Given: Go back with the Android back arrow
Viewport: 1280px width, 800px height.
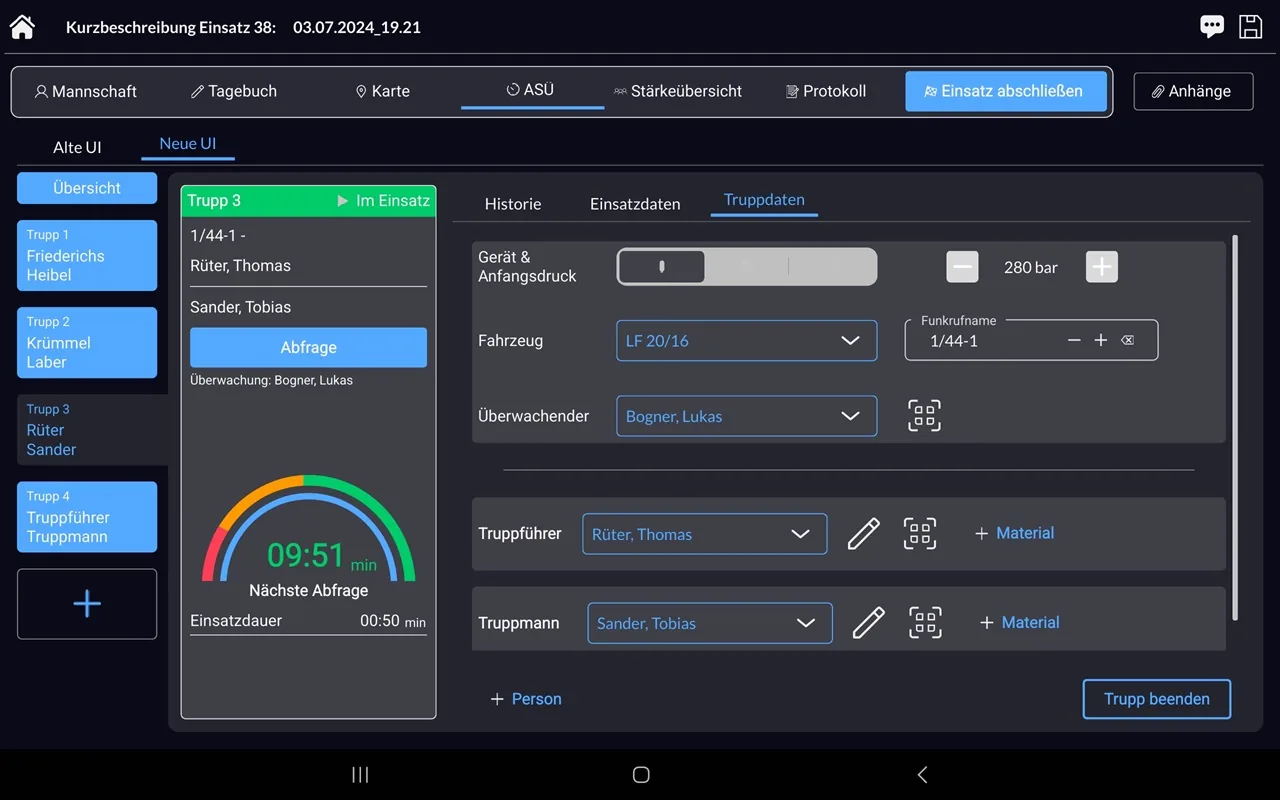Looking at the screenshot, I should coord(922,775).
